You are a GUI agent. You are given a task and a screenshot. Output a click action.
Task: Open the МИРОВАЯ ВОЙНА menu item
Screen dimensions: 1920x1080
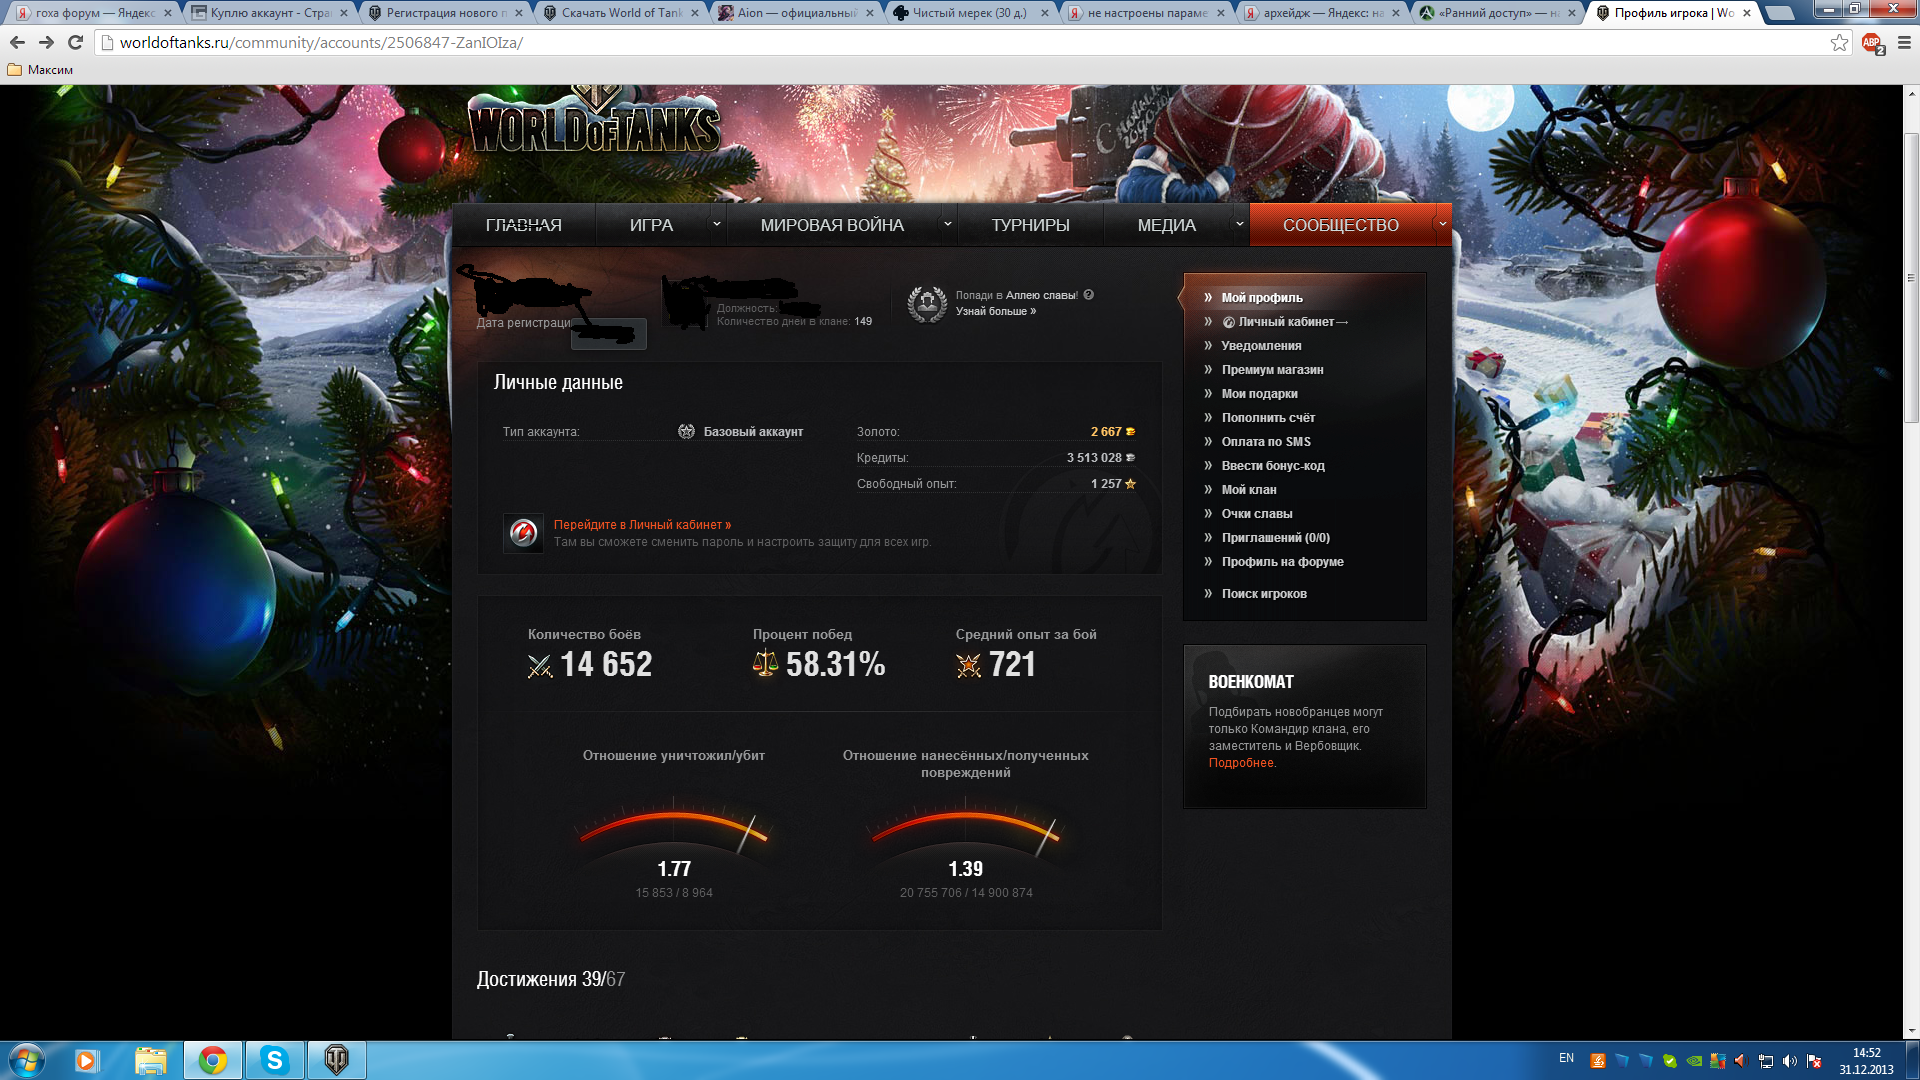(832, 225)
